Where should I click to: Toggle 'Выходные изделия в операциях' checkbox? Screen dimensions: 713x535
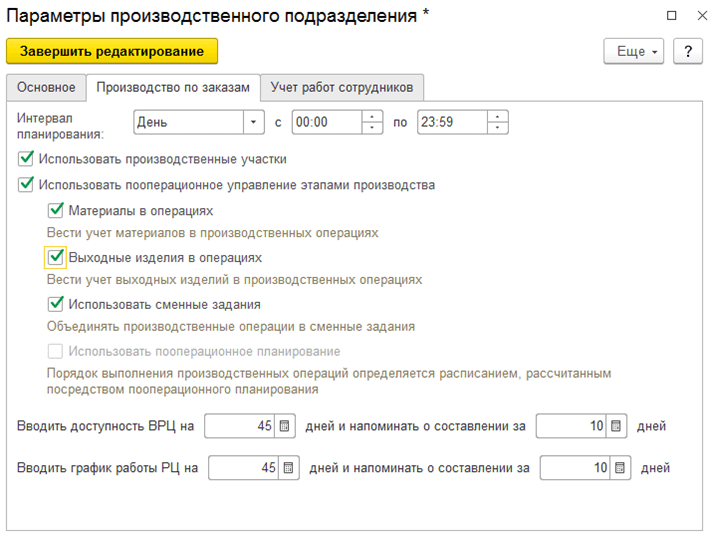click(56, 257)
